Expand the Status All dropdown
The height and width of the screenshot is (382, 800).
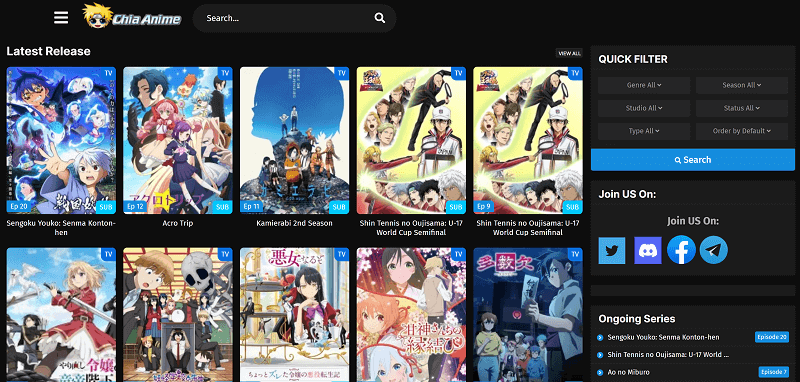[742, 108]
